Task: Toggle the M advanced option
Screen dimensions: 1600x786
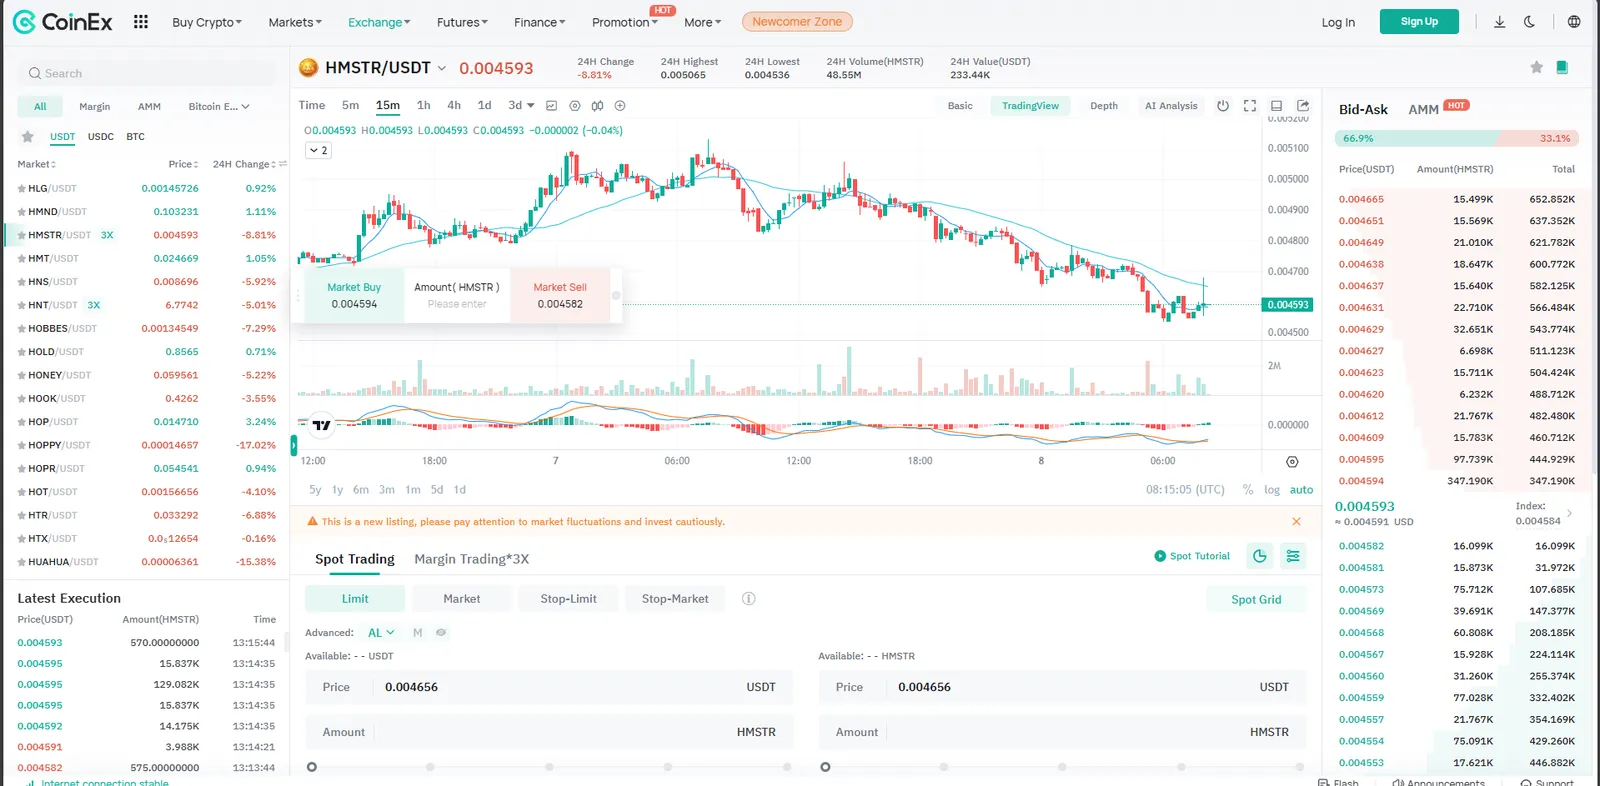Action: [x=418, y=633]
